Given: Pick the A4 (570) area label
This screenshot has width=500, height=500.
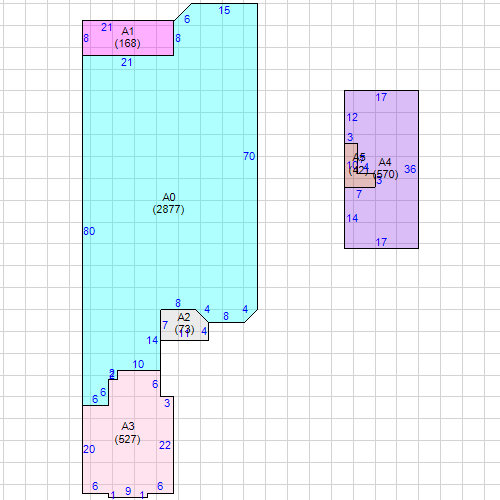Looking at the screenshot, I should pyautogui.click(x=385, y=168).
